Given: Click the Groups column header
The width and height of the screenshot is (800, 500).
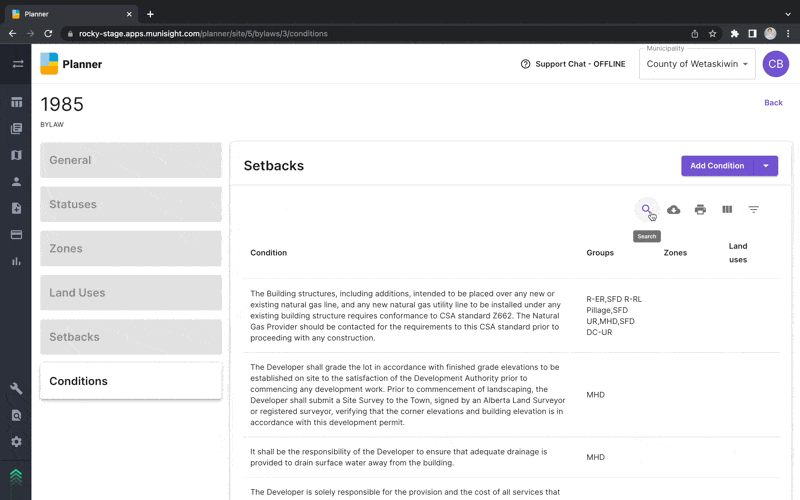Looking at the screenshot, I should coord(600,253).
